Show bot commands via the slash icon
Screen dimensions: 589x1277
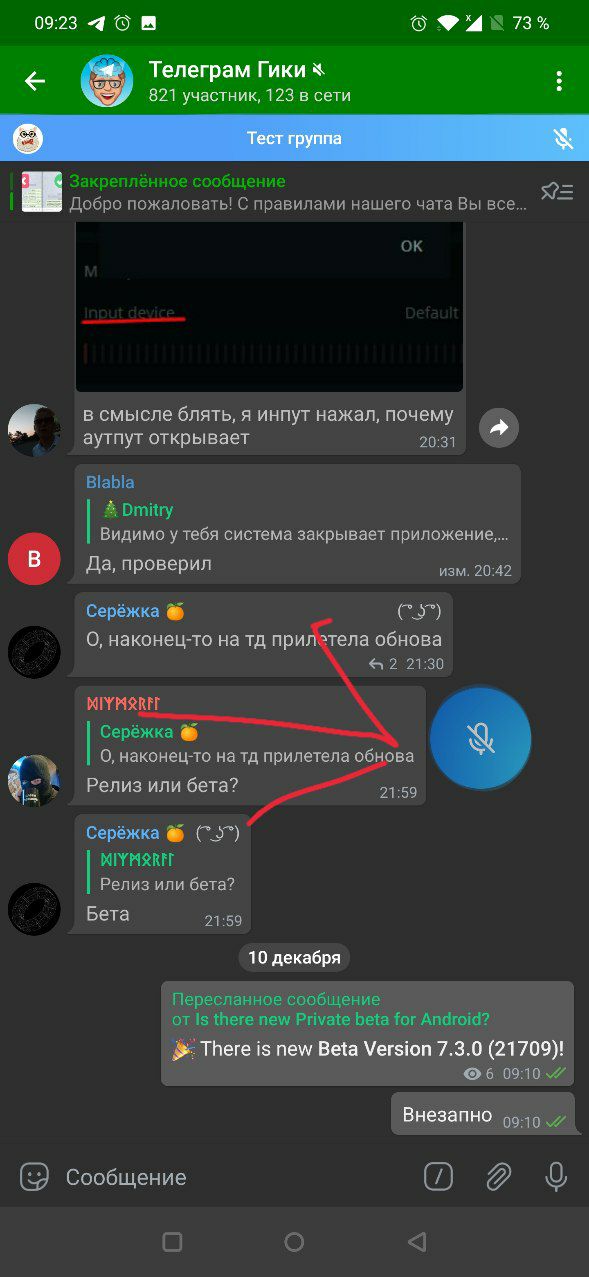tap(438, 1177)
